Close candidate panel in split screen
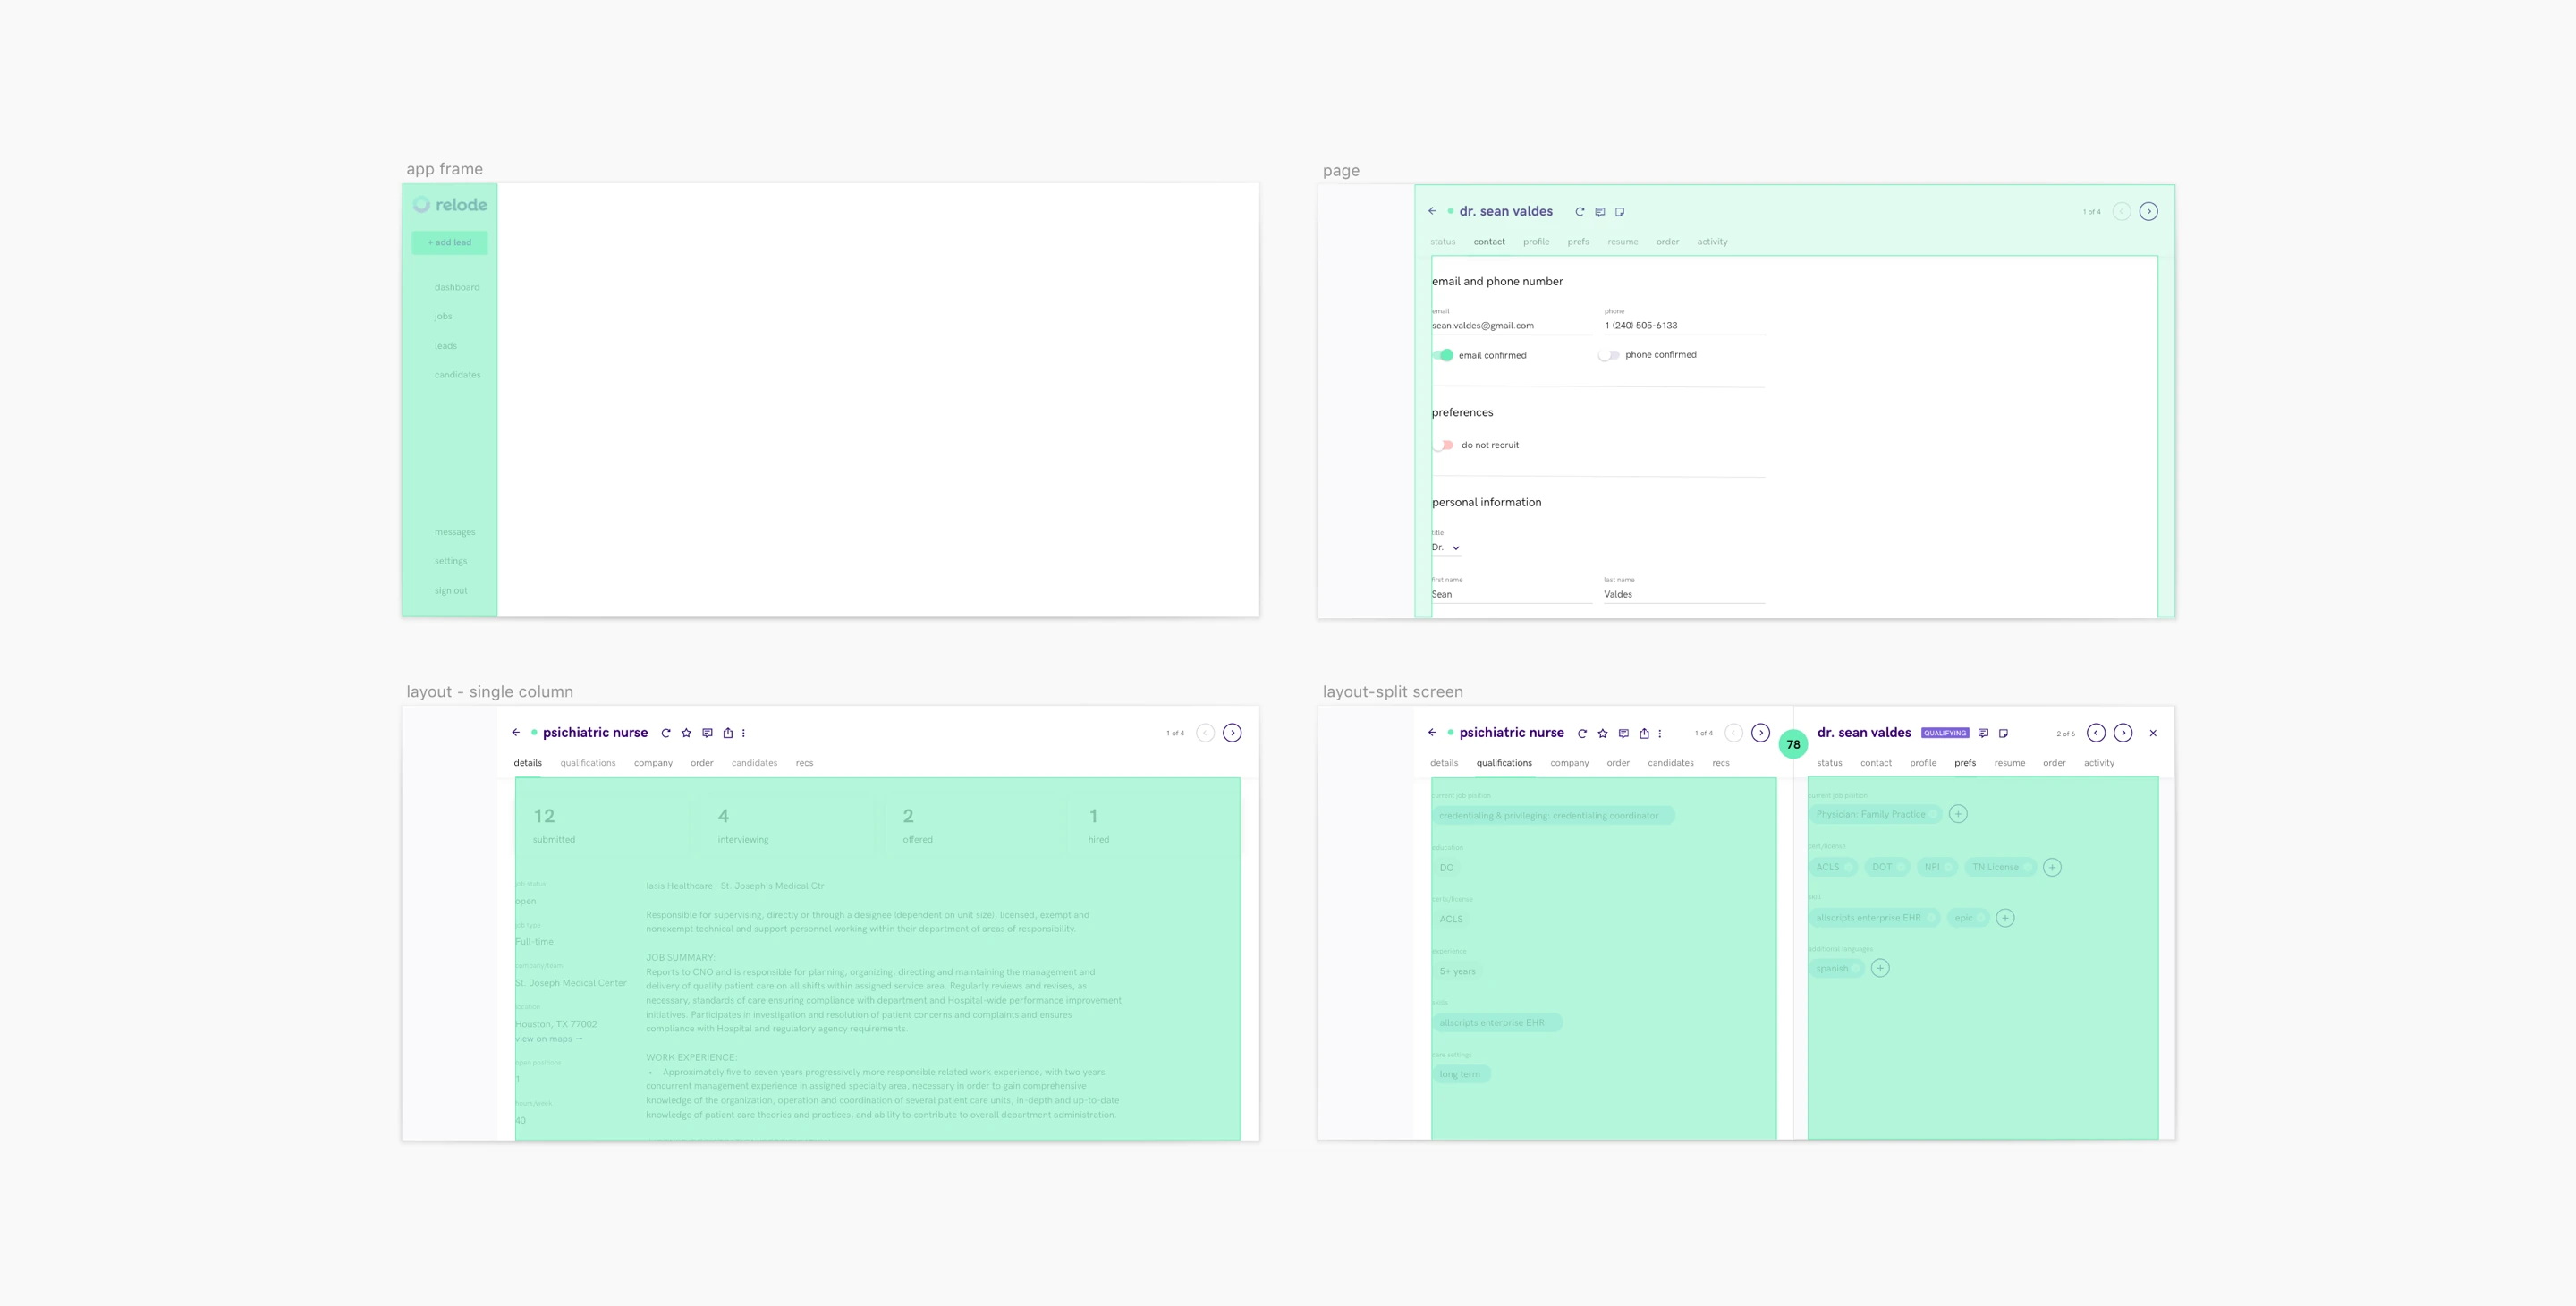This screenshot has height=1306, width=2576. click(x=2153, y=733)
